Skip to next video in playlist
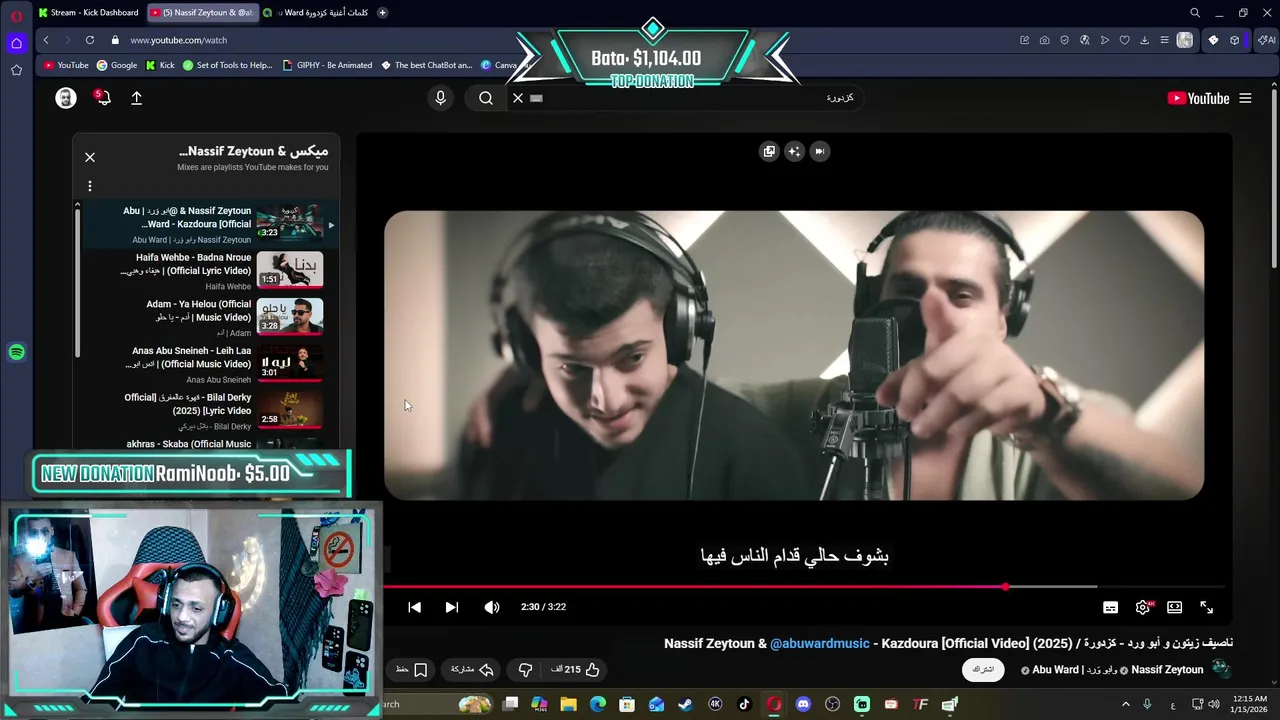The image size is (1280, 720). [x=451, y=607]
